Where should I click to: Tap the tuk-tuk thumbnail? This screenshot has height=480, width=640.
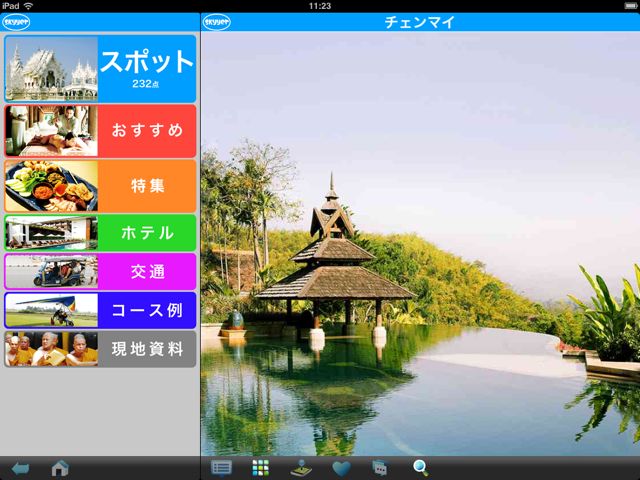(x=51, y=271)
